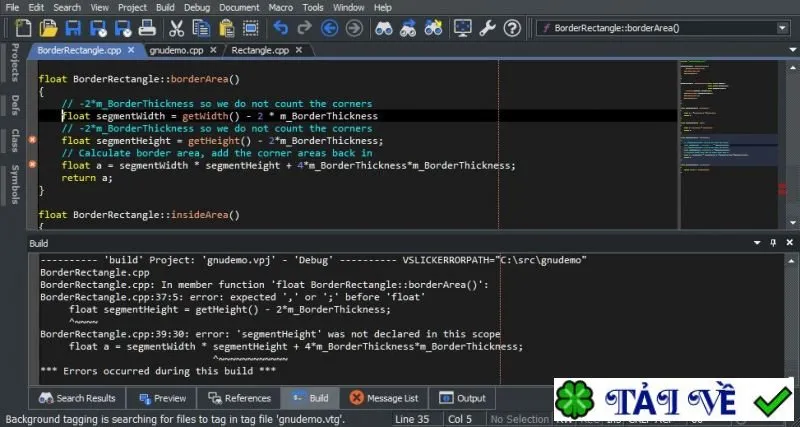
Task: Toggle the error marker beside segmentHeight line
Action: pos(32,140)
